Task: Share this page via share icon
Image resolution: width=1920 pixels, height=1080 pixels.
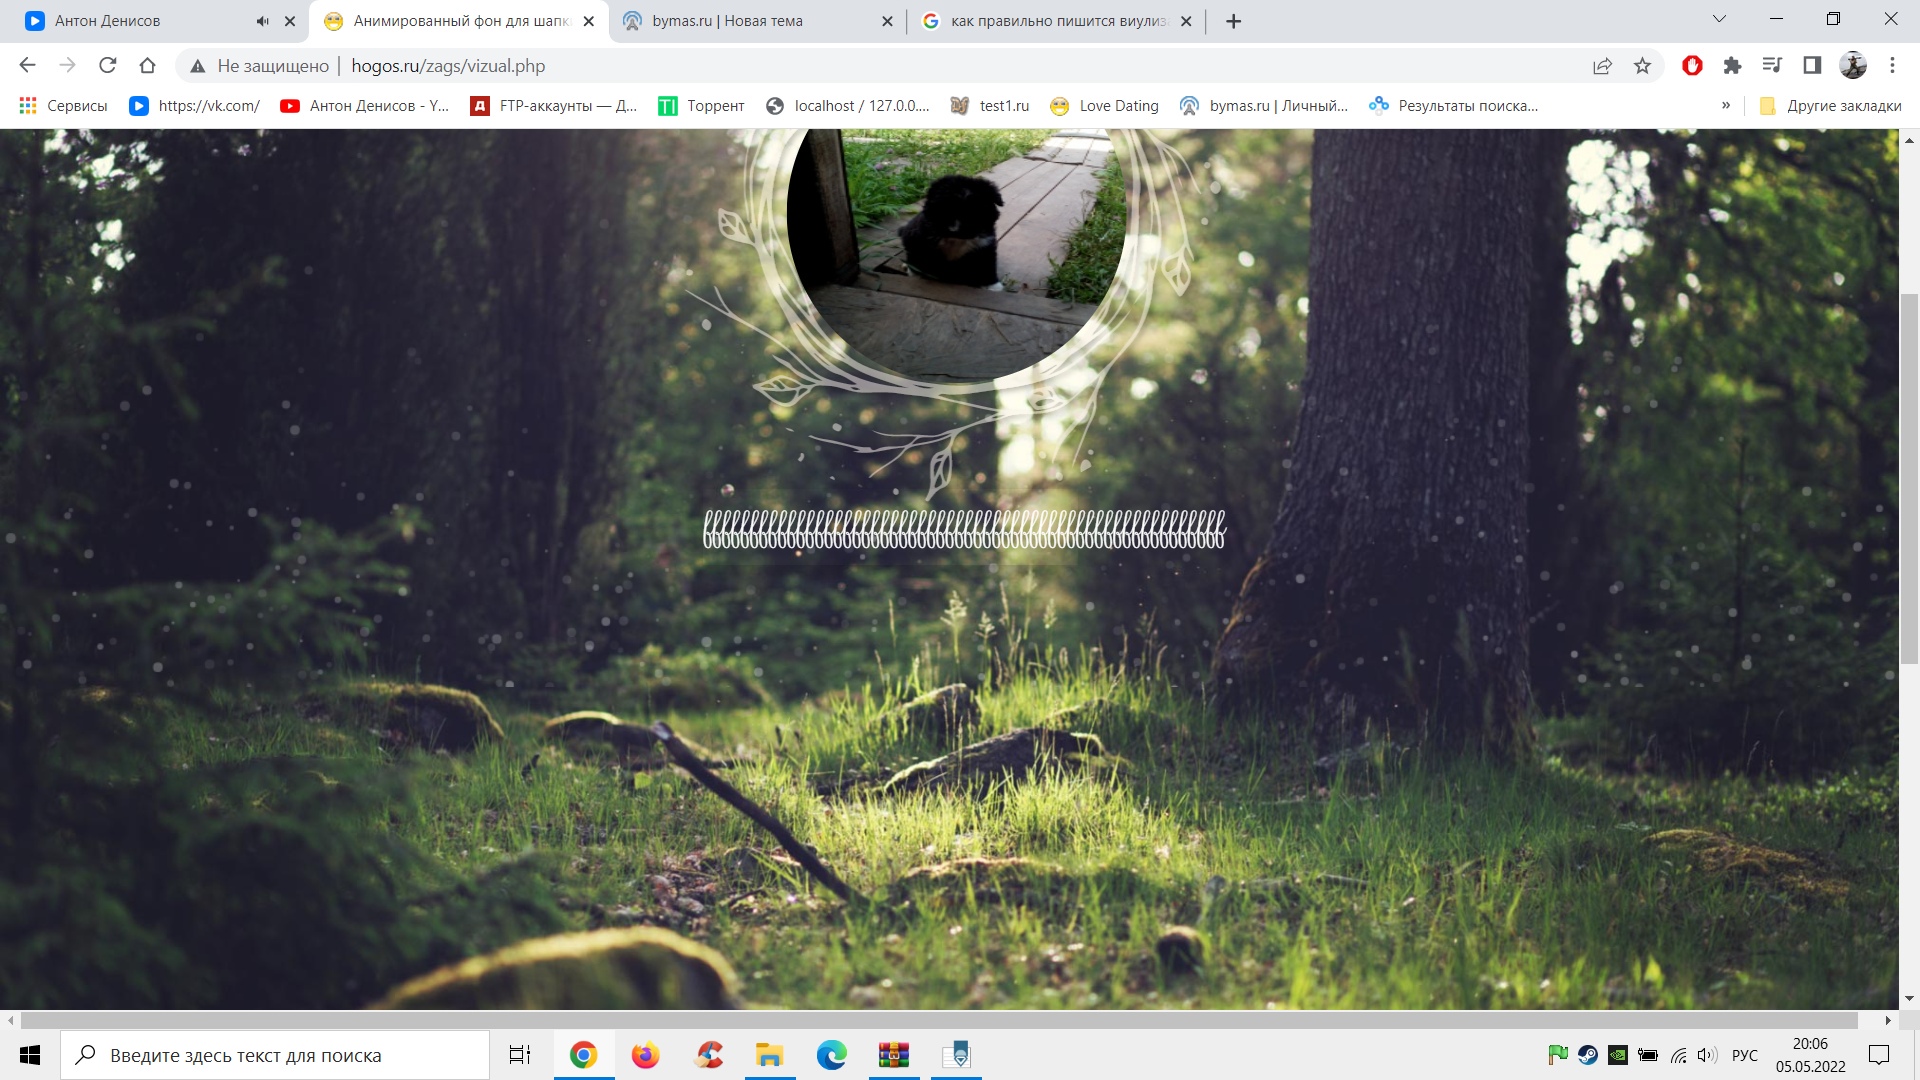Action: [1602, 66]
